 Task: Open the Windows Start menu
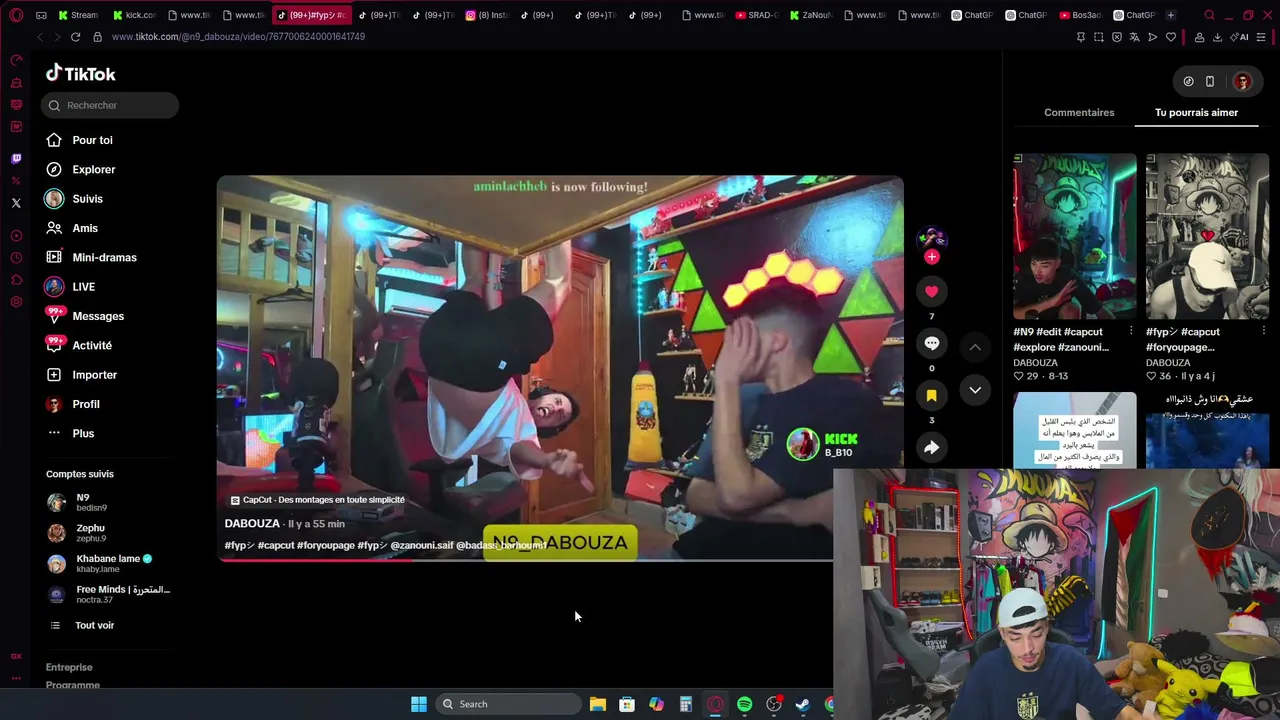point(419,704)
